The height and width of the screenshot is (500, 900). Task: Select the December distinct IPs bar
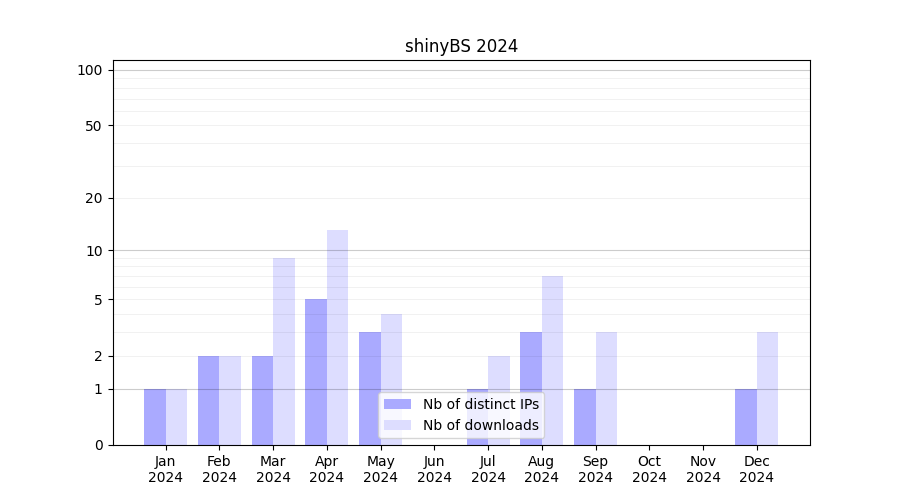tap(746, 417)
